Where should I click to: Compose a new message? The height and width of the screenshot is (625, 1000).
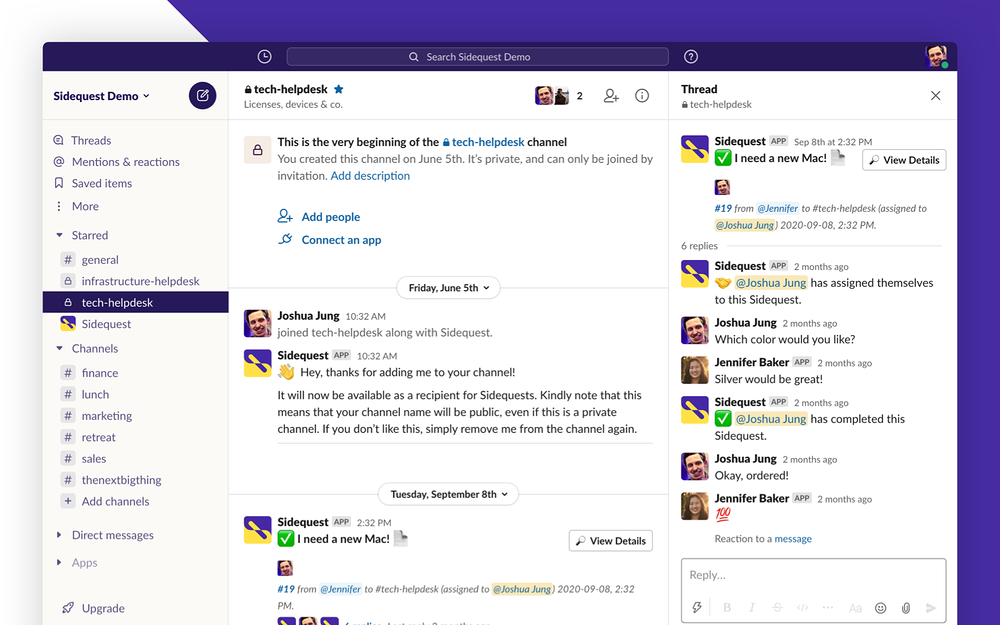click(202, 96)
